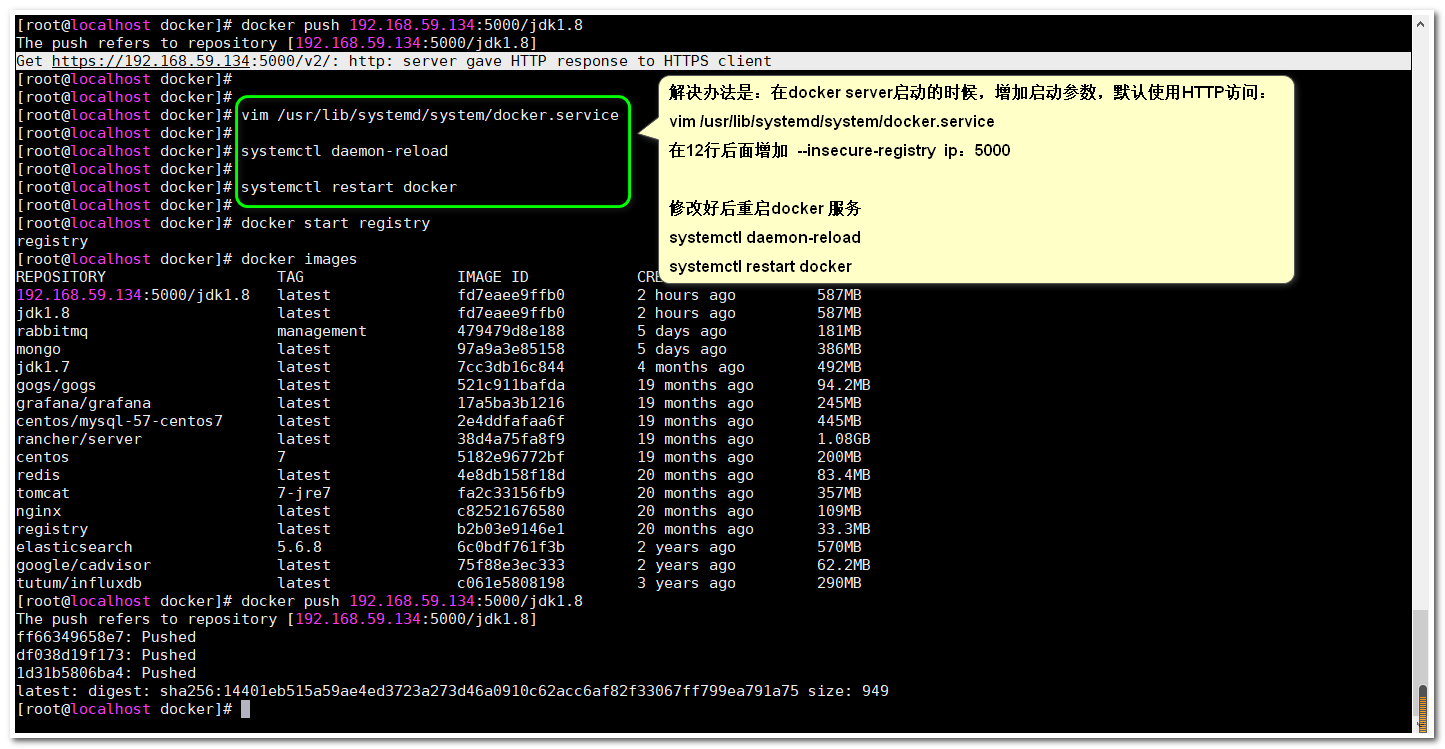1445x749 pixels.
Task: Click the 'grafana/grafana' repository name
Action: 84,403
